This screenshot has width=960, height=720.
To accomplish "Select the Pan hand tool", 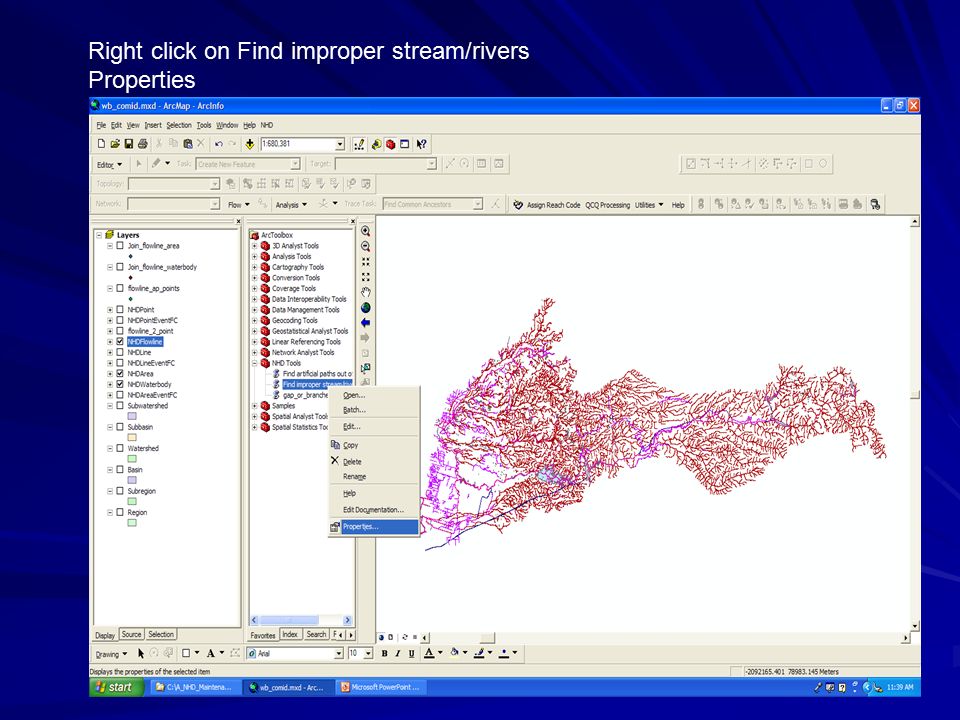I will 366,292.
